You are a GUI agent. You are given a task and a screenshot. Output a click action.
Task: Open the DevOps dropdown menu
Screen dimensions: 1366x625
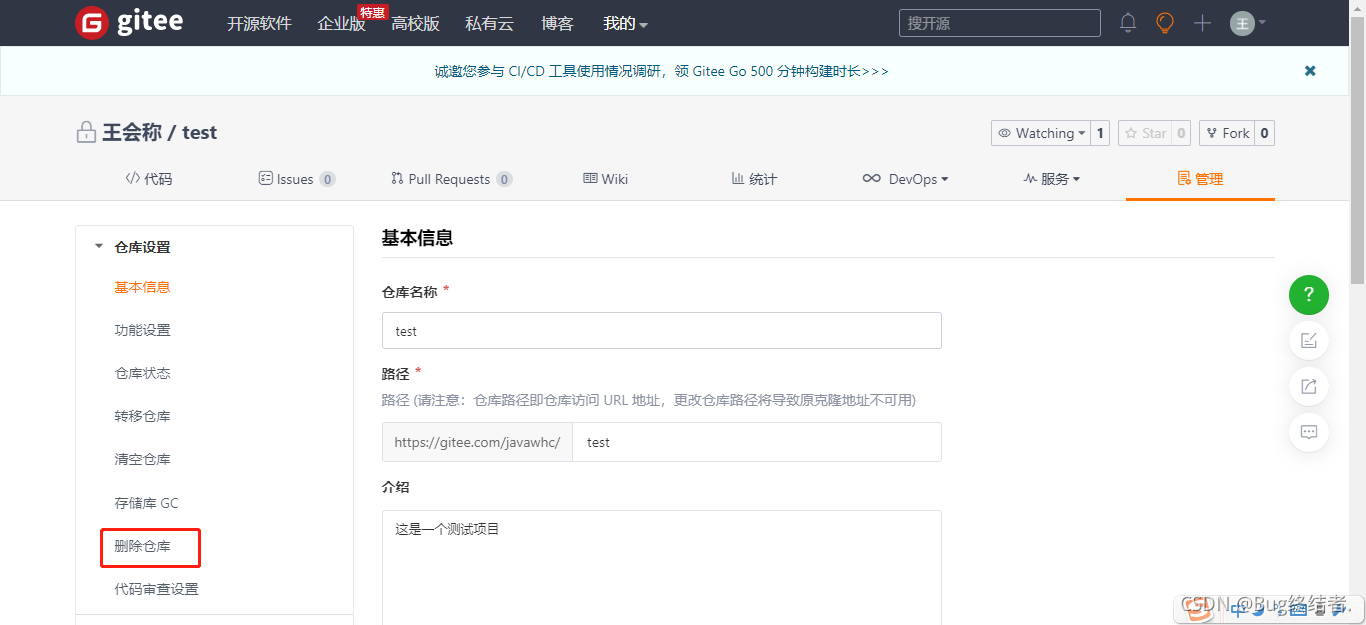(x=905, y=178)
